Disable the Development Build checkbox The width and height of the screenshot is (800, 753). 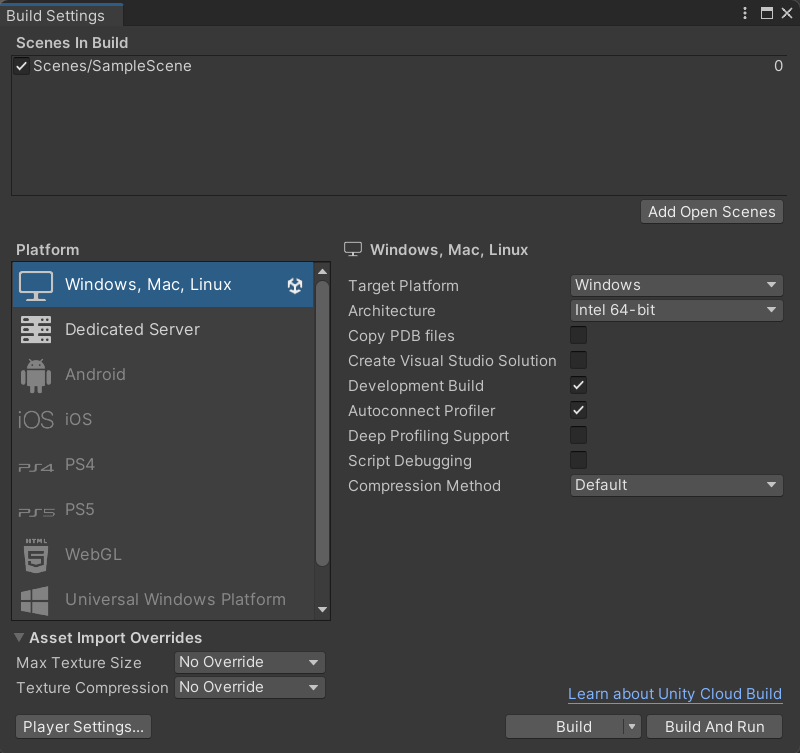click(578, 385)
